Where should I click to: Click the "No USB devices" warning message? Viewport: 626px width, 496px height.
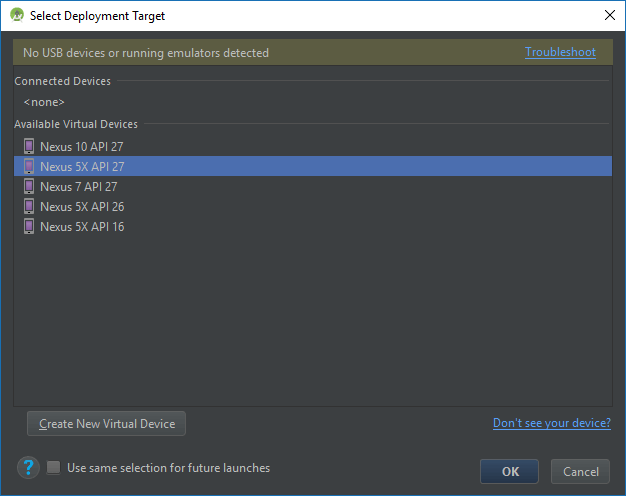click(146, 53)
